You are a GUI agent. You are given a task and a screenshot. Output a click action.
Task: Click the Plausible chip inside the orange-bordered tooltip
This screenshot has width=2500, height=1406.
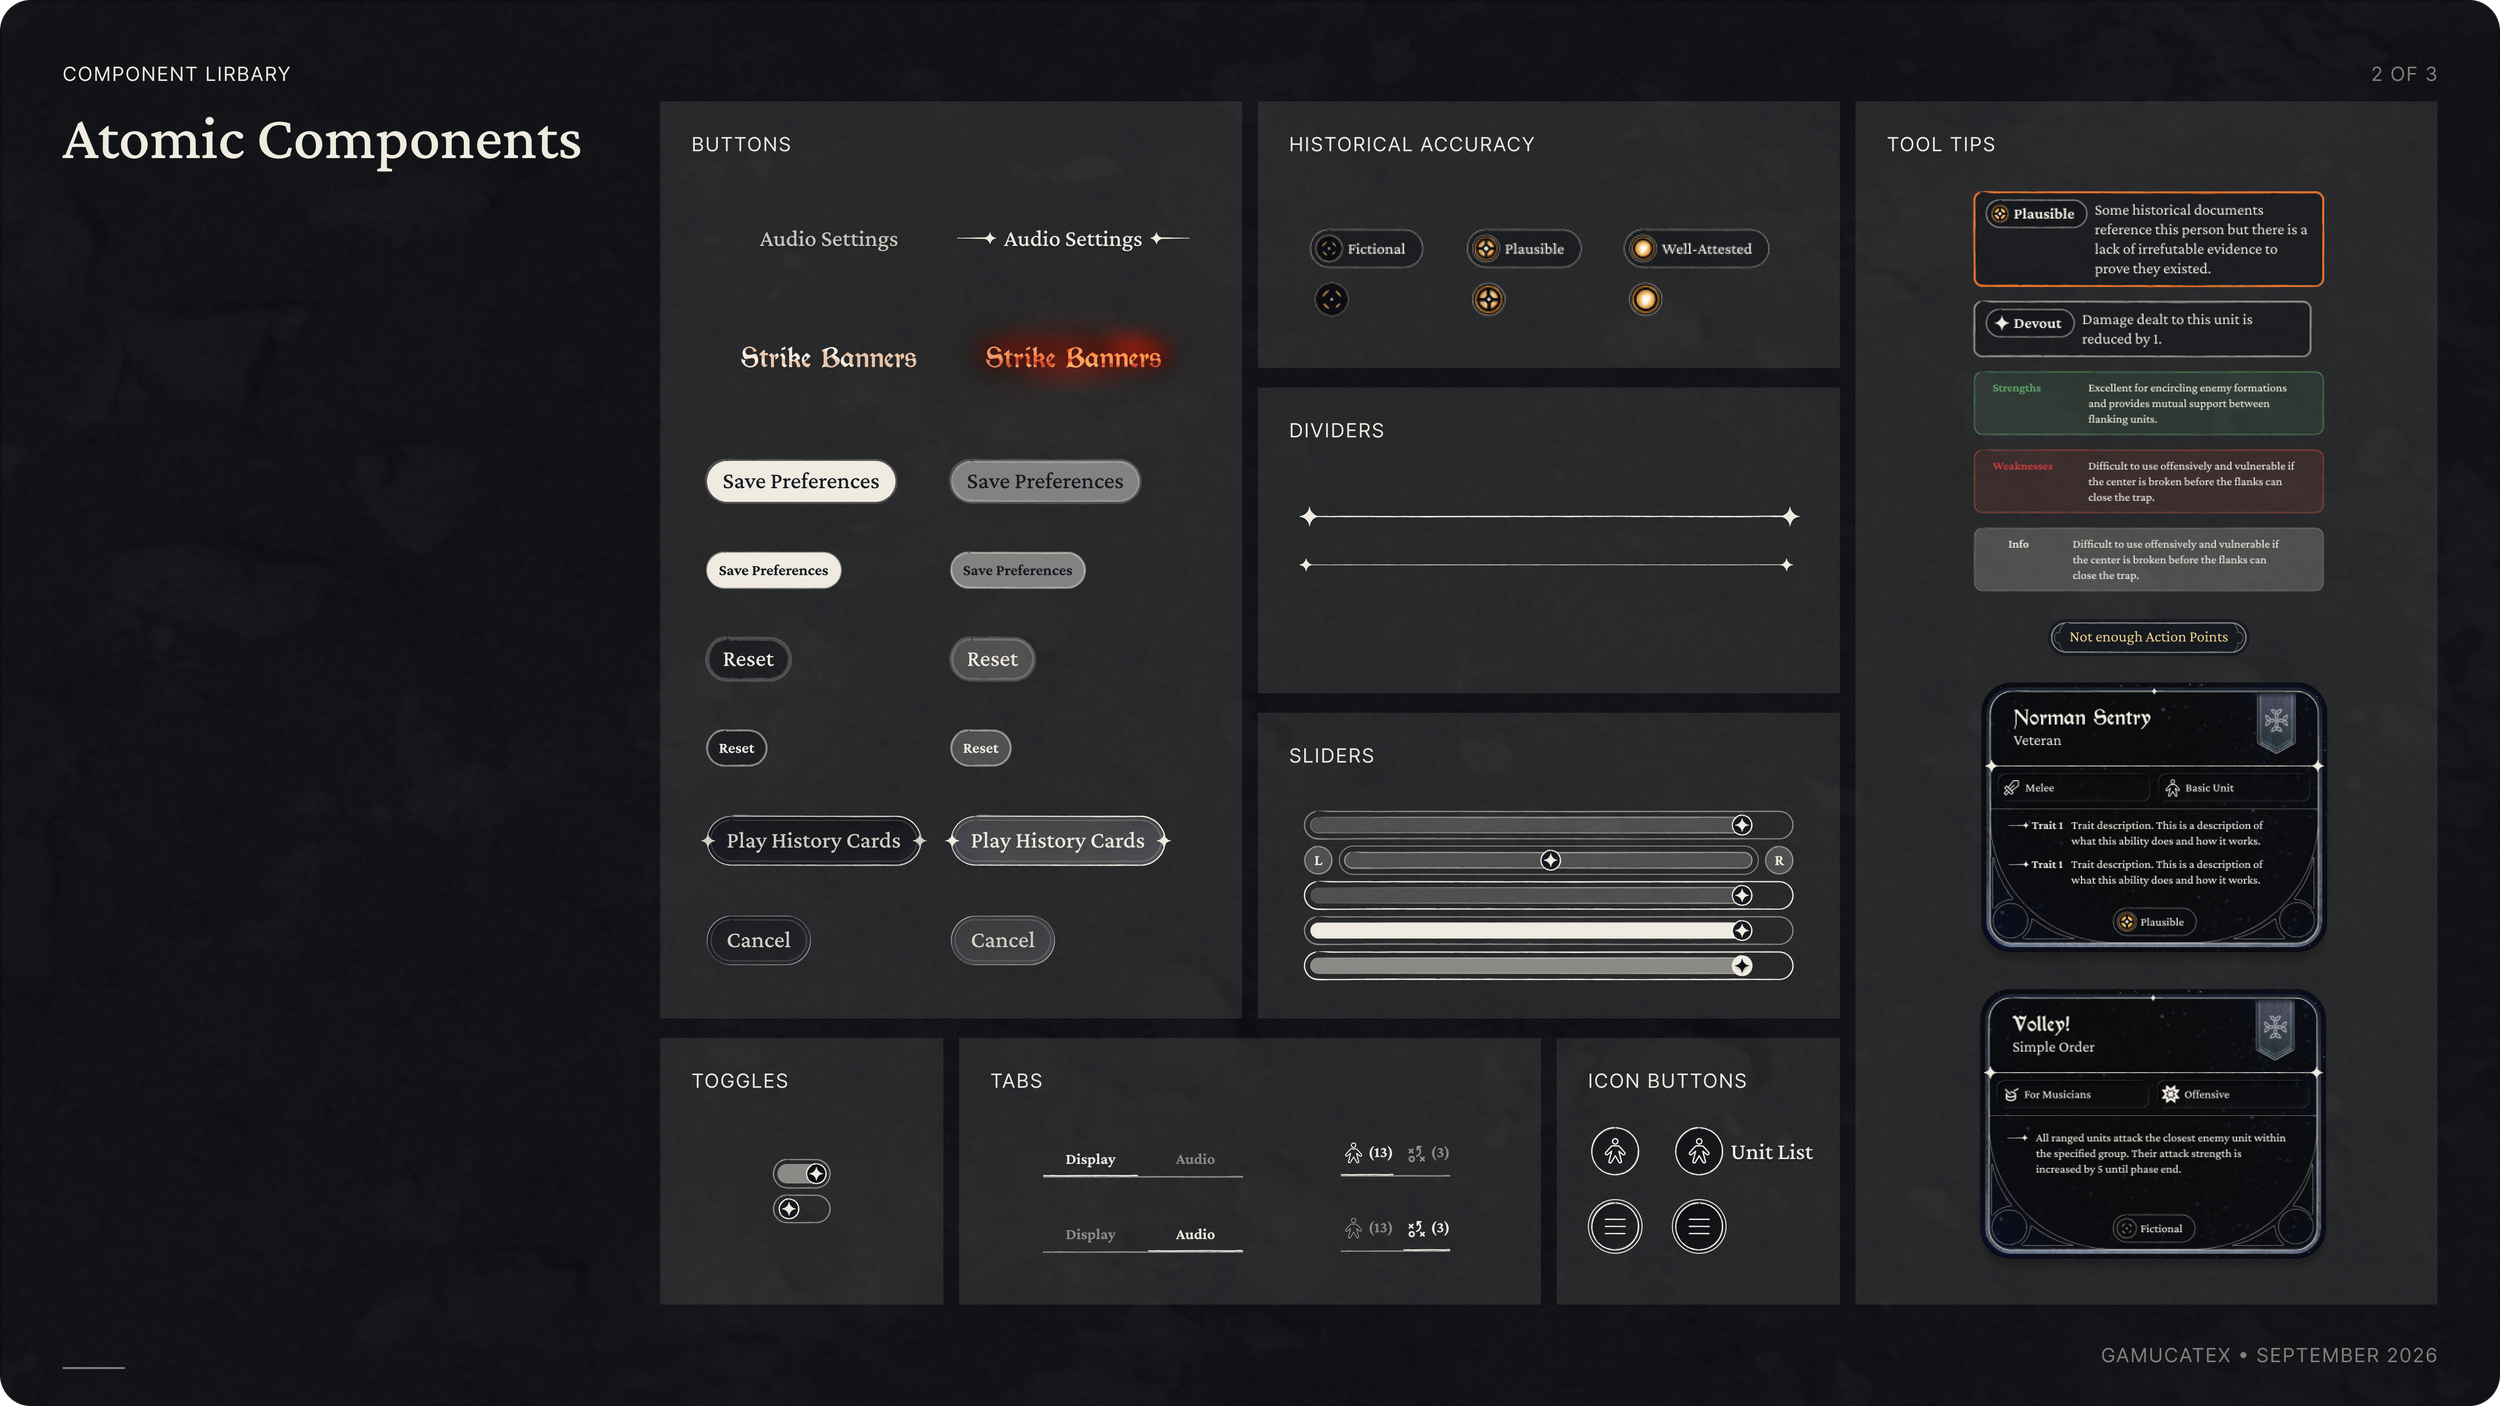click(x=2035, y=214)
